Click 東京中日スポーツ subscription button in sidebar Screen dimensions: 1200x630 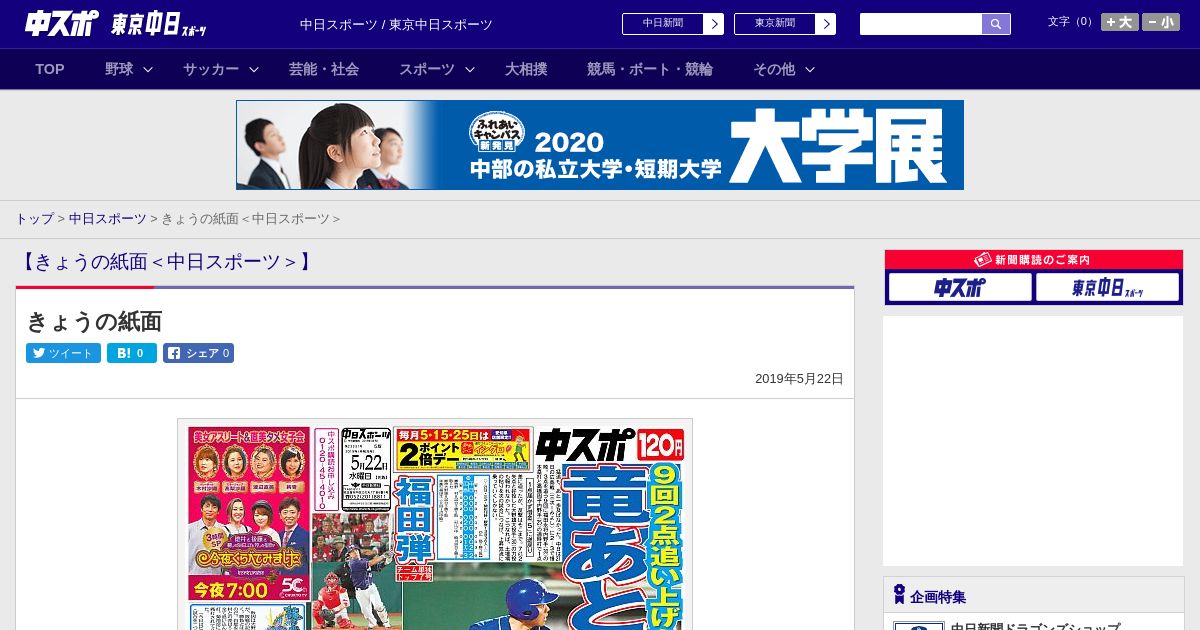pos(1108,288)
